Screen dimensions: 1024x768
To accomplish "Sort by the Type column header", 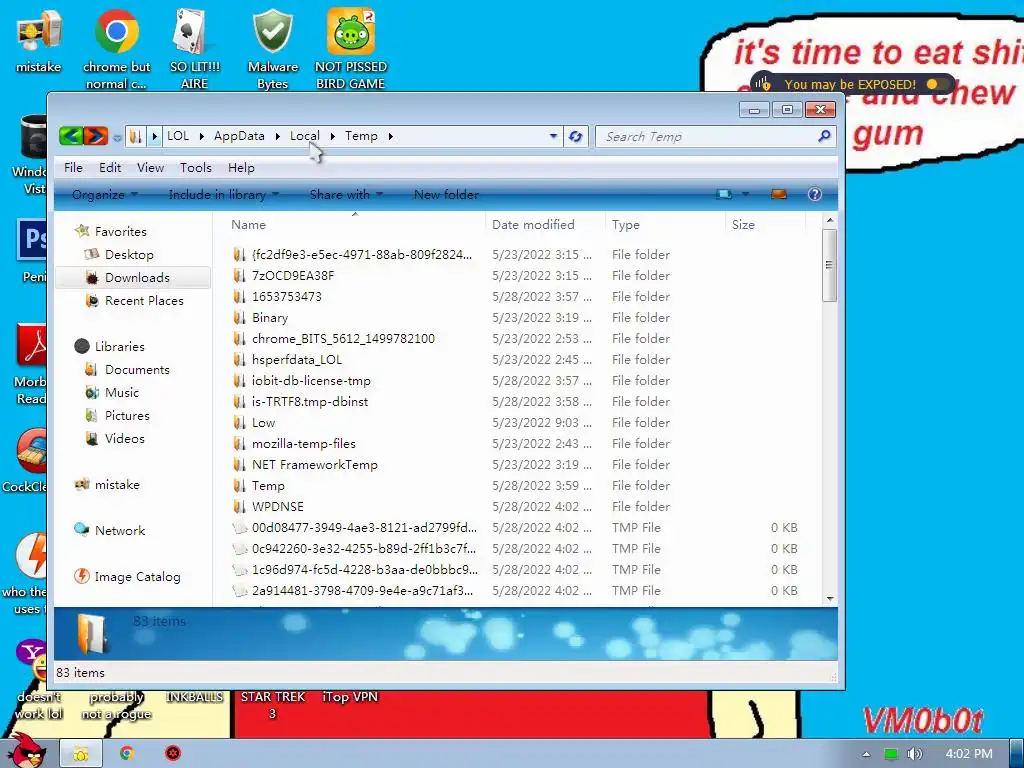I will pyautogui.click(x=665, y=225).
